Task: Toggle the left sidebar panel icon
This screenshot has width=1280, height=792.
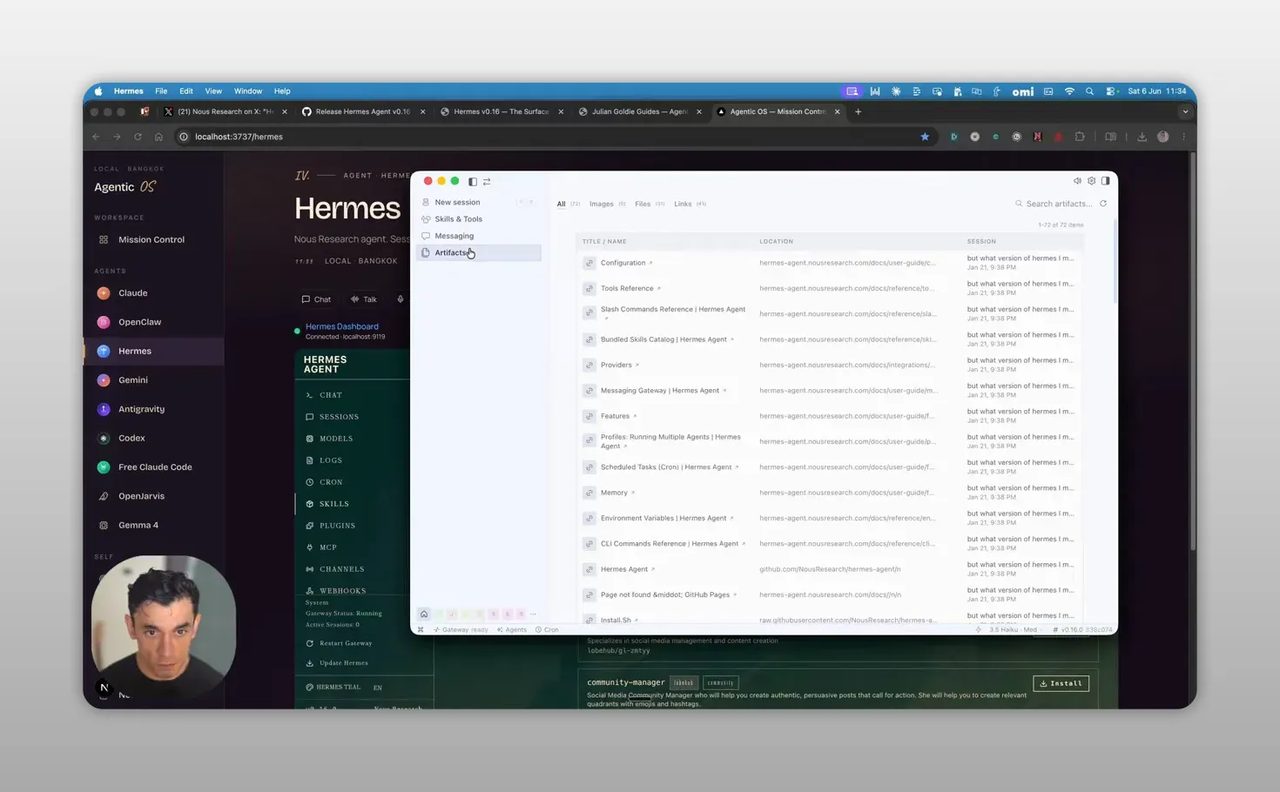Action: click(x=472, y=182)
